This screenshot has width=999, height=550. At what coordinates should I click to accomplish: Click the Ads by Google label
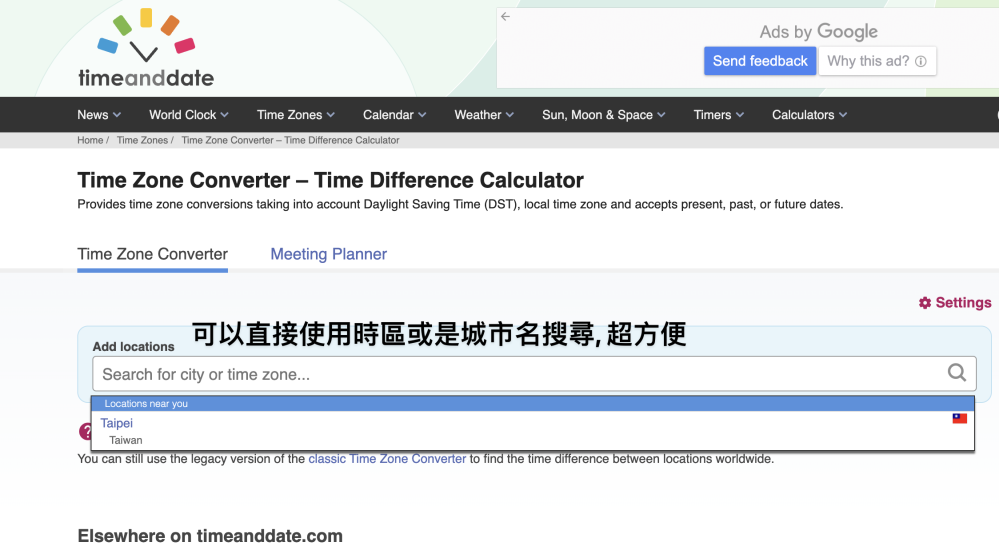pos(818,31)
